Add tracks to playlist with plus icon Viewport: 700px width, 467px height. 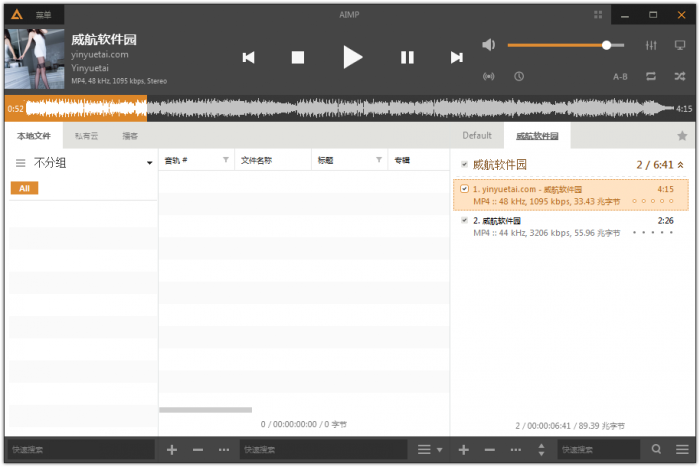(x=463, y=450)
